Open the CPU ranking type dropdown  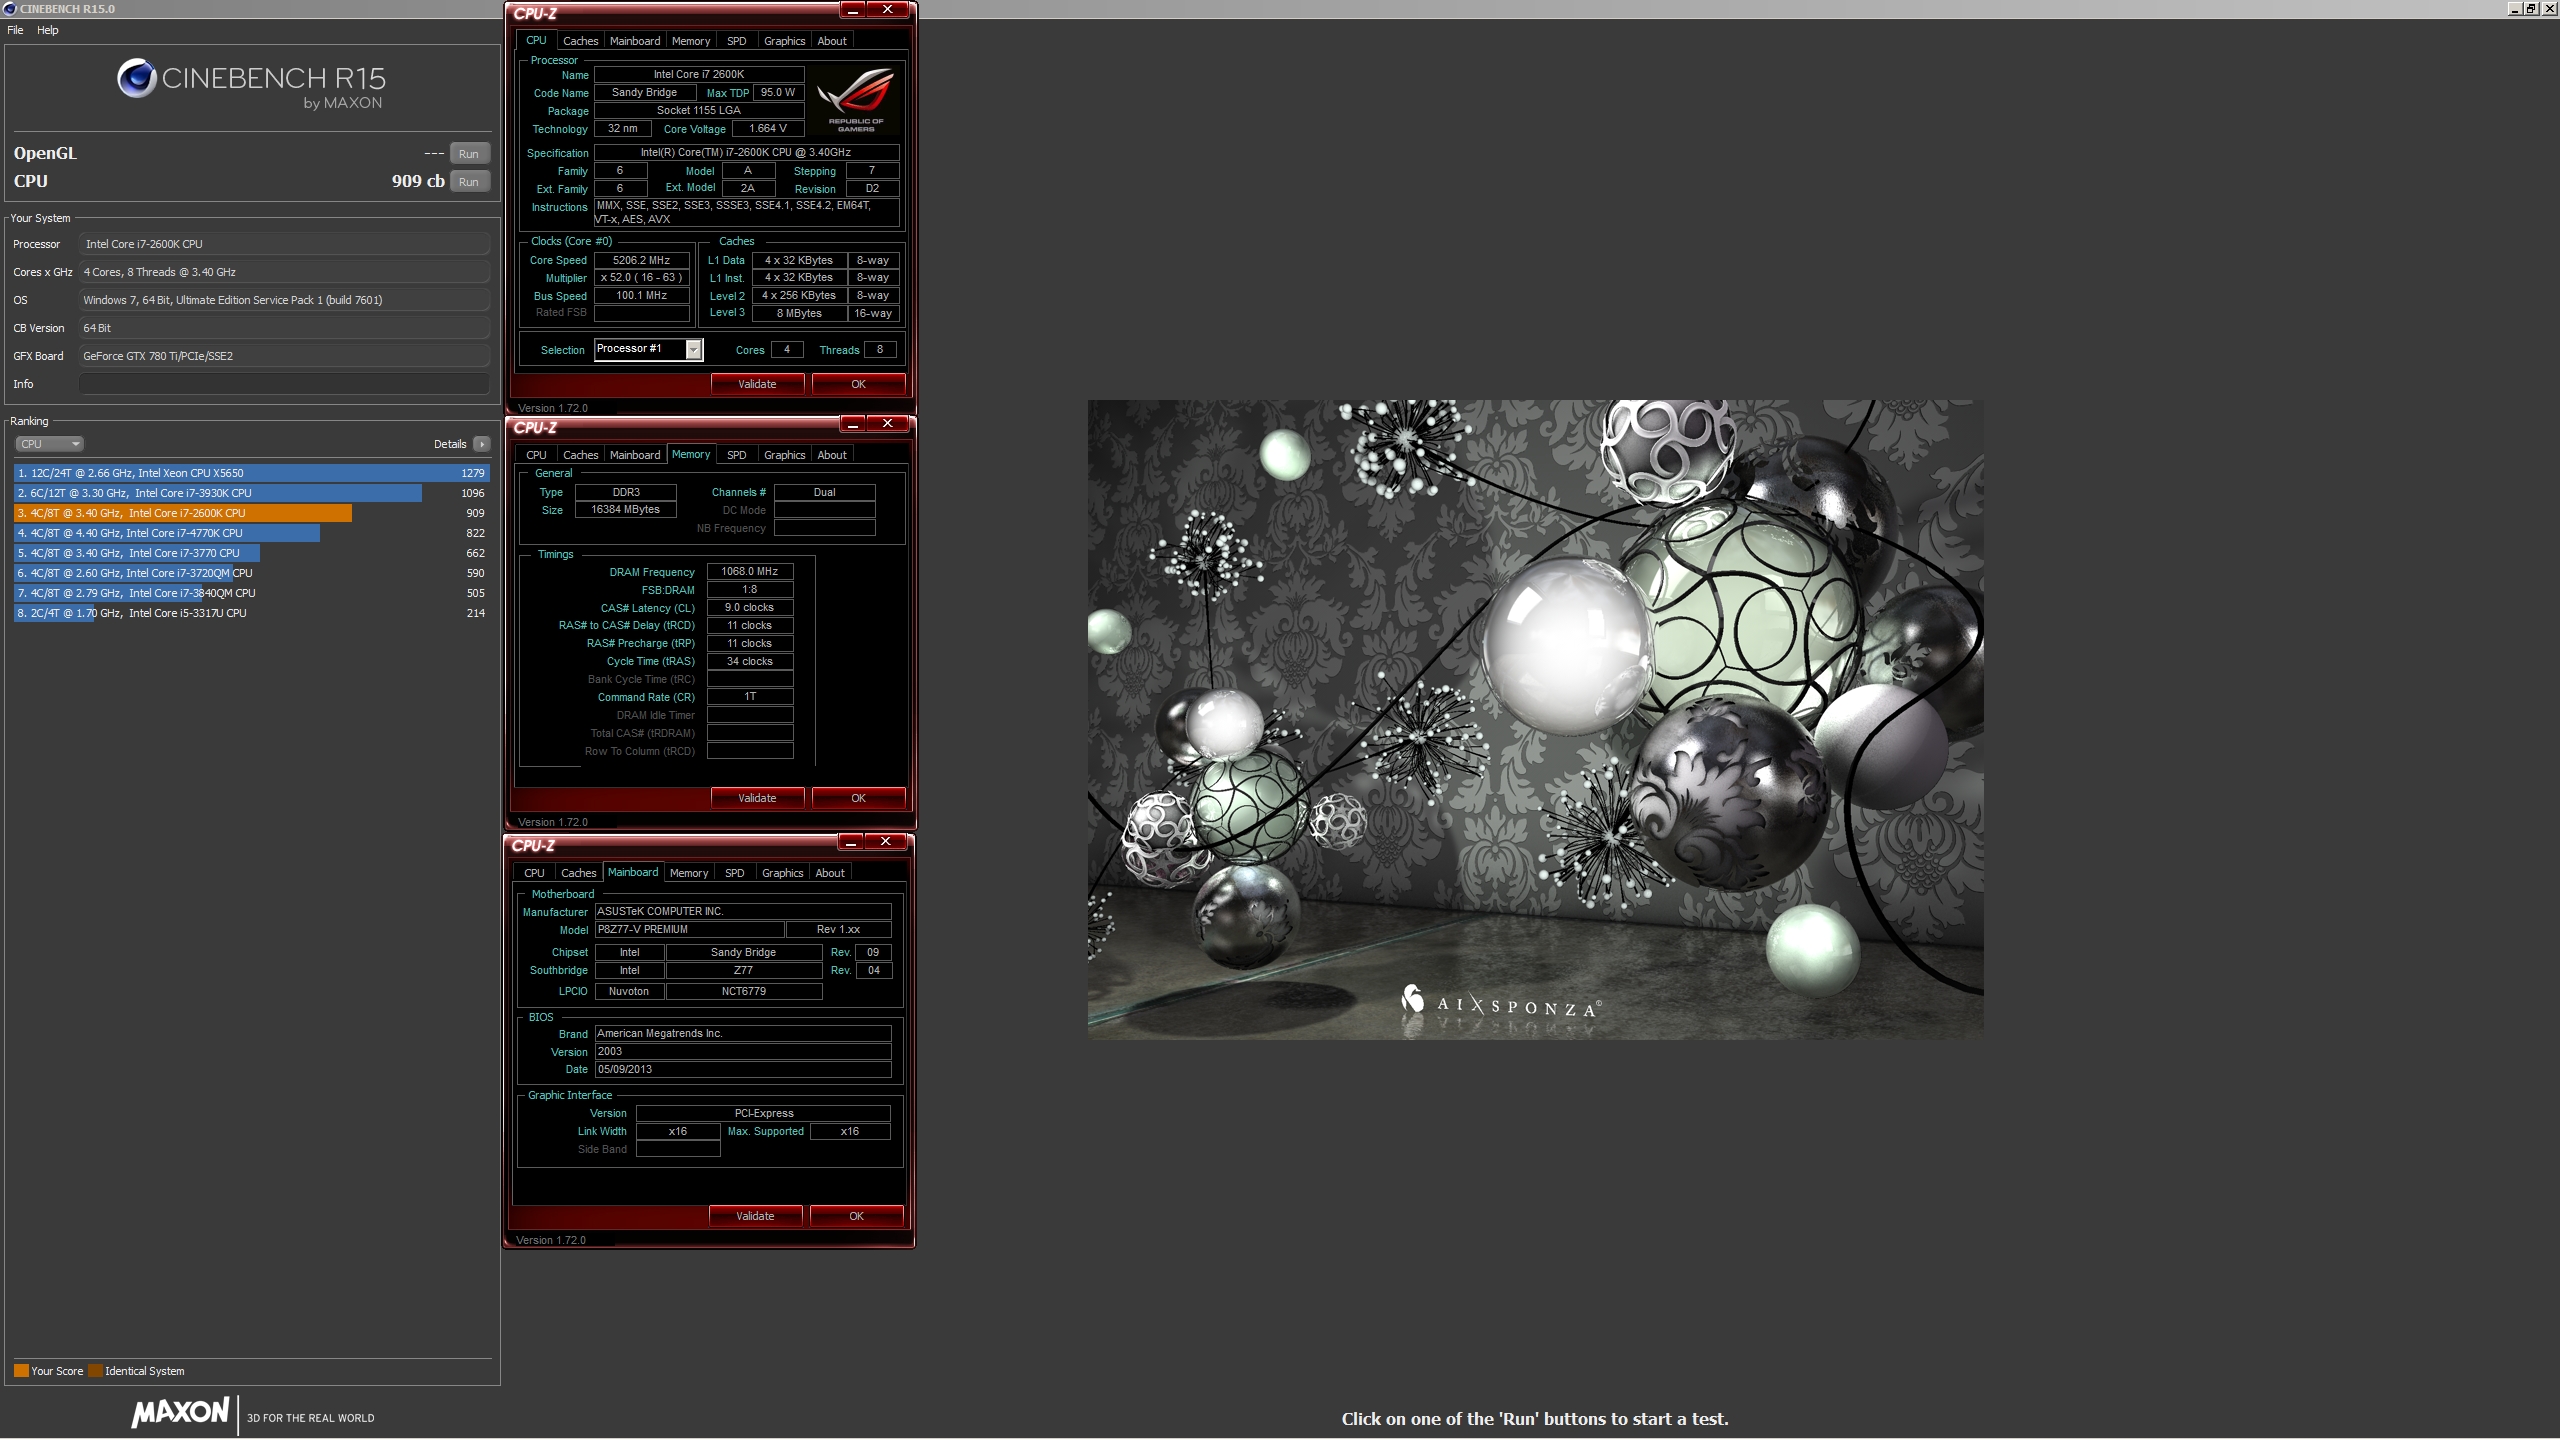click(49, 444)
